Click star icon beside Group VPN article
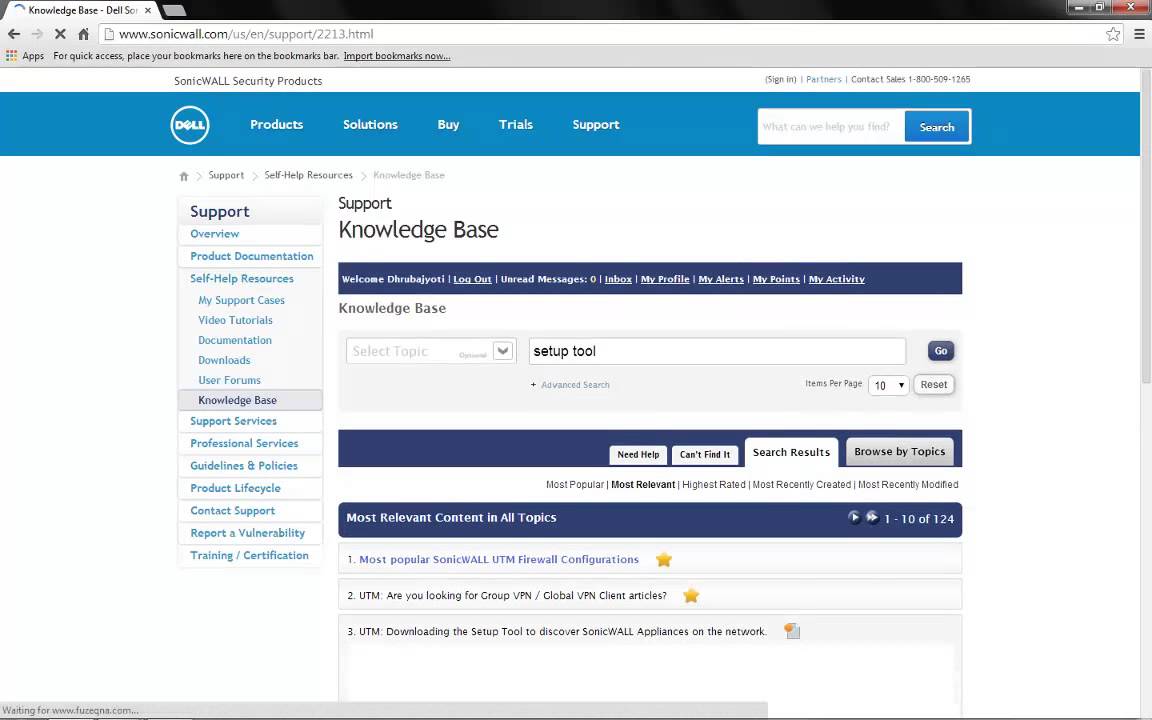This screenshot has width=1152, height=720. 691,596
